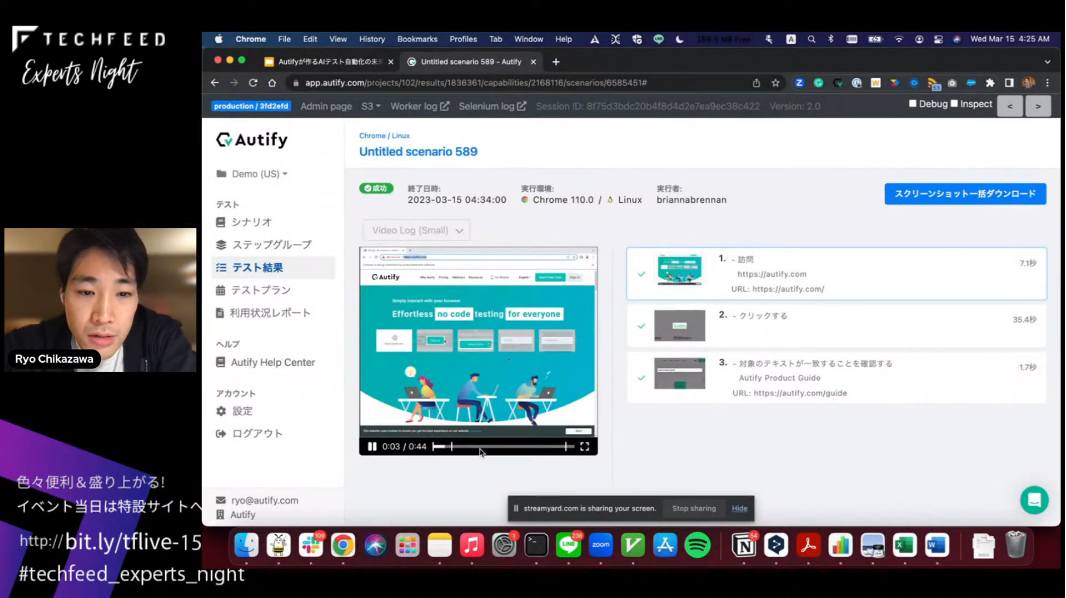Open Microsoft Excel from the dock
1066x598 pixels.
pyautogui.click(x=905, y=545)
